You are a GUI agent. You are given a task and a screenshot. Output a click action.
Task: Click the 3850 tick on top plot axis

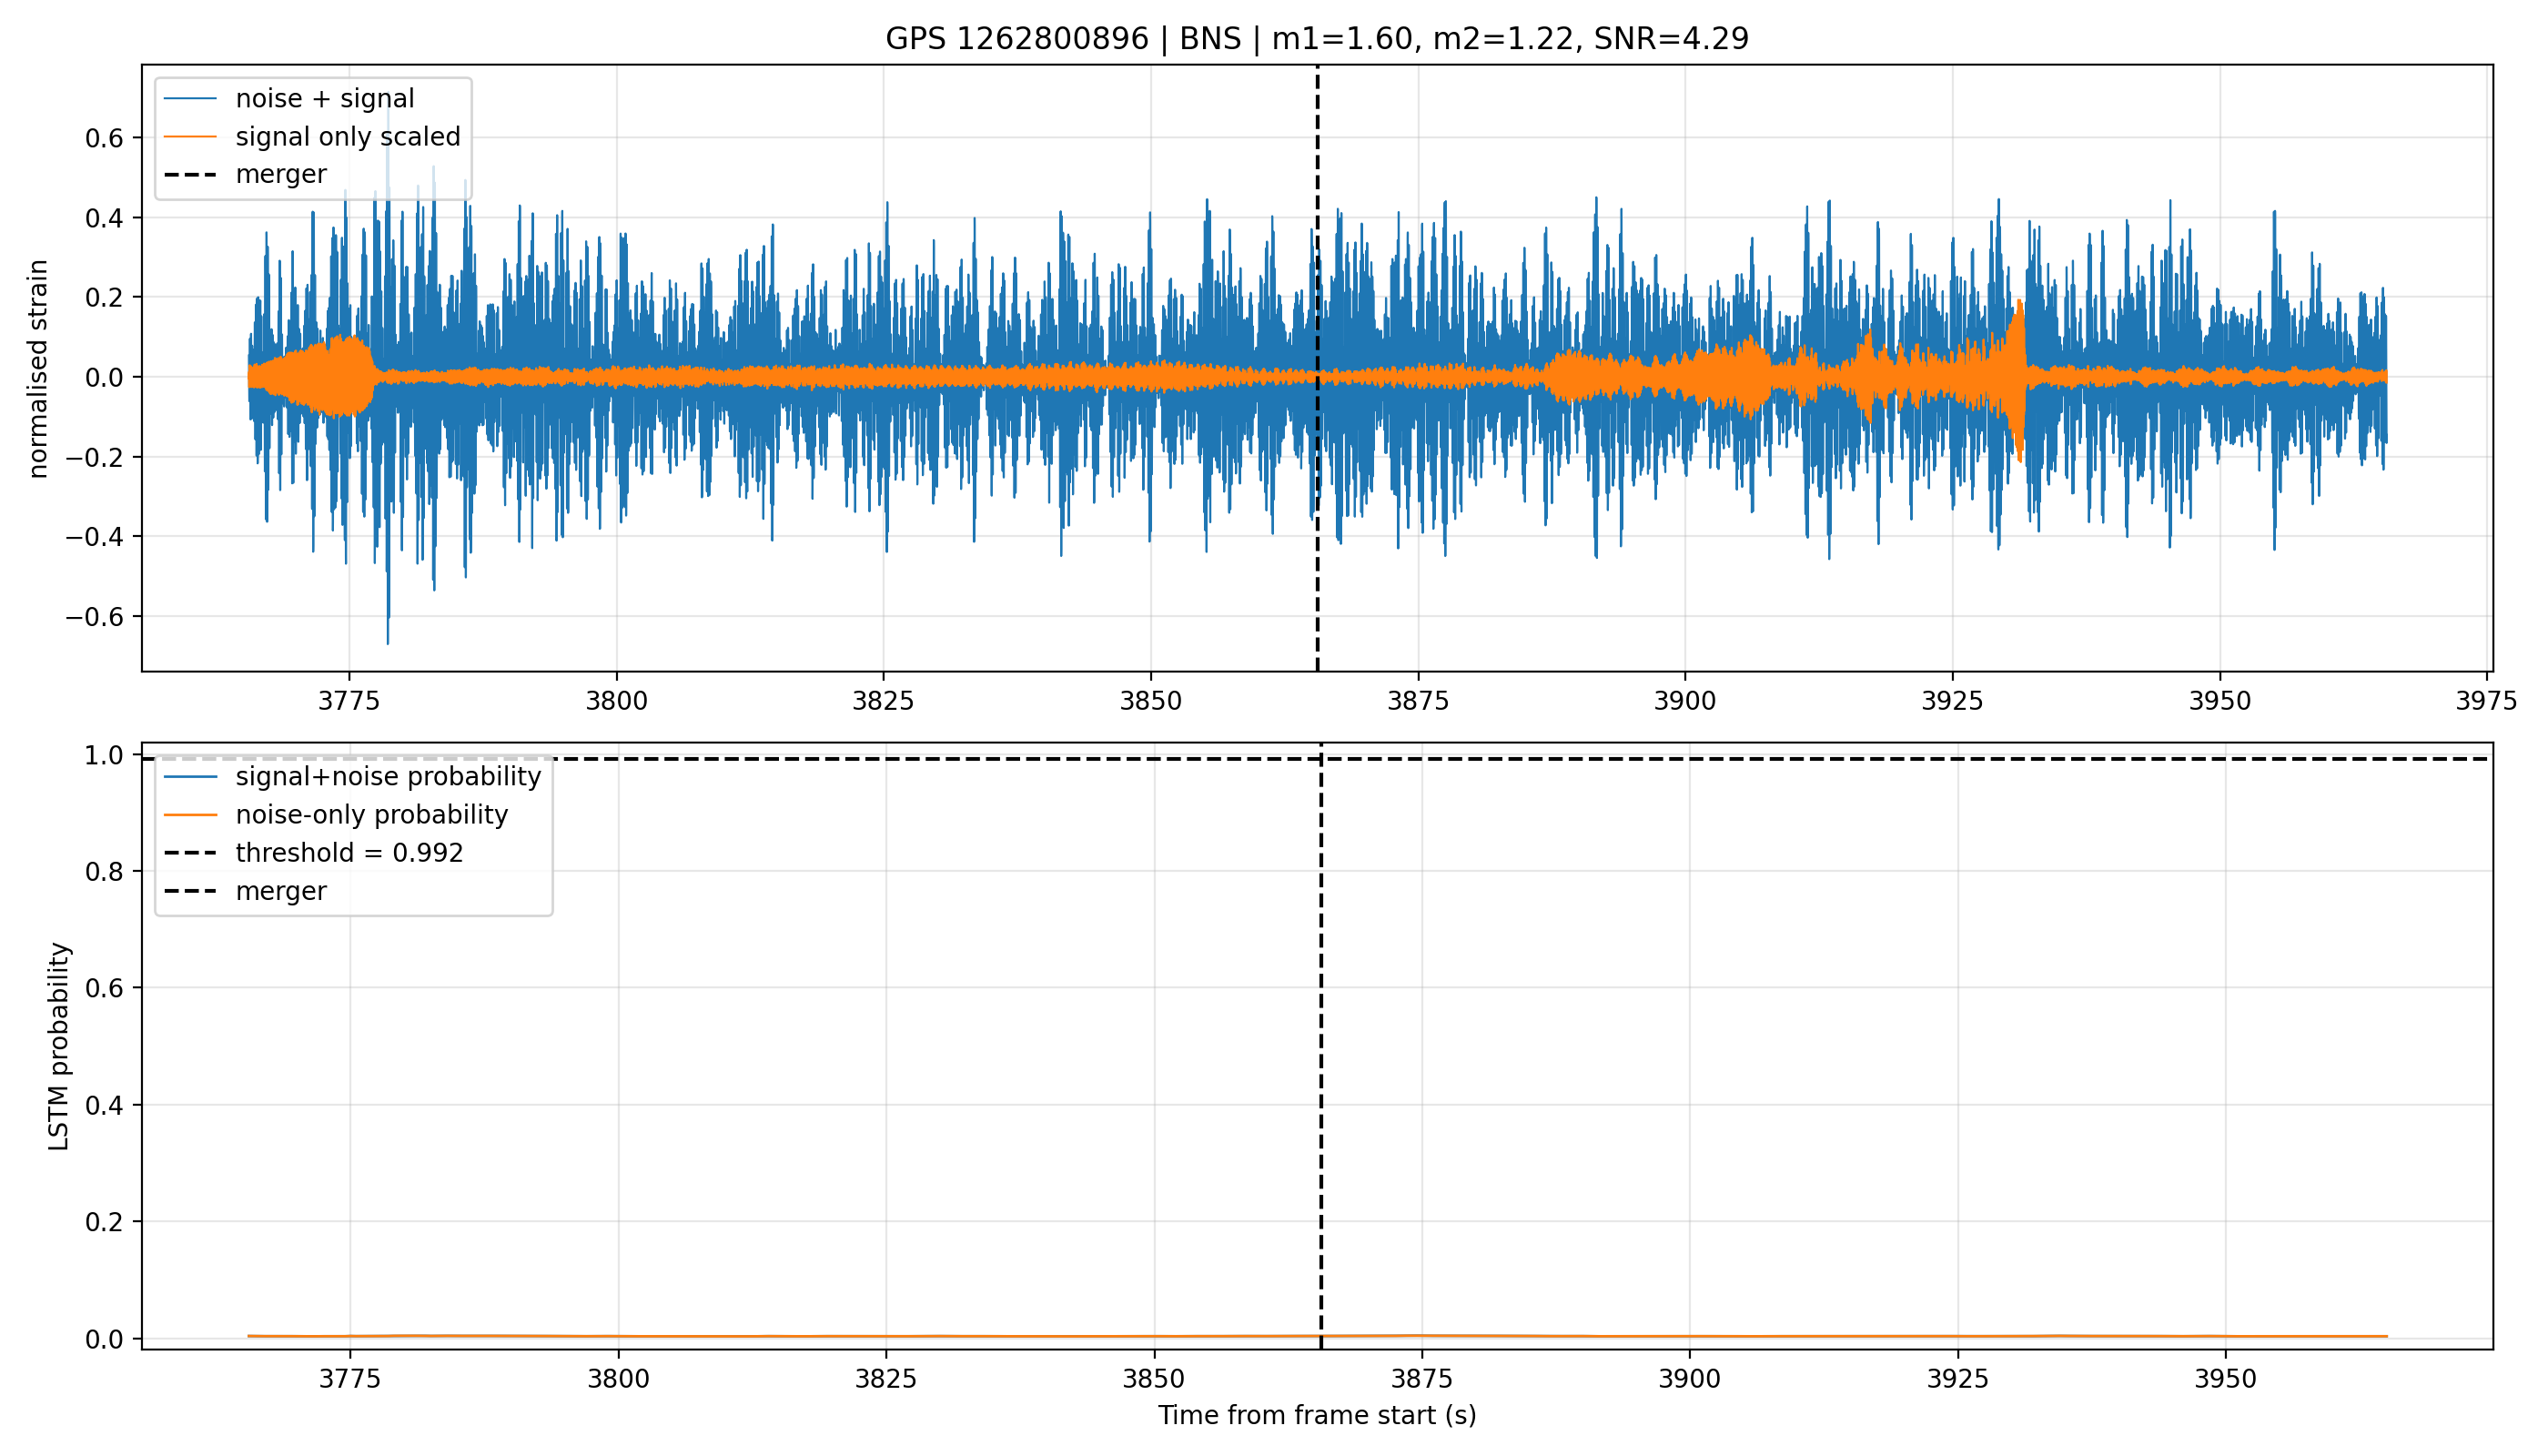[1151, 701]
